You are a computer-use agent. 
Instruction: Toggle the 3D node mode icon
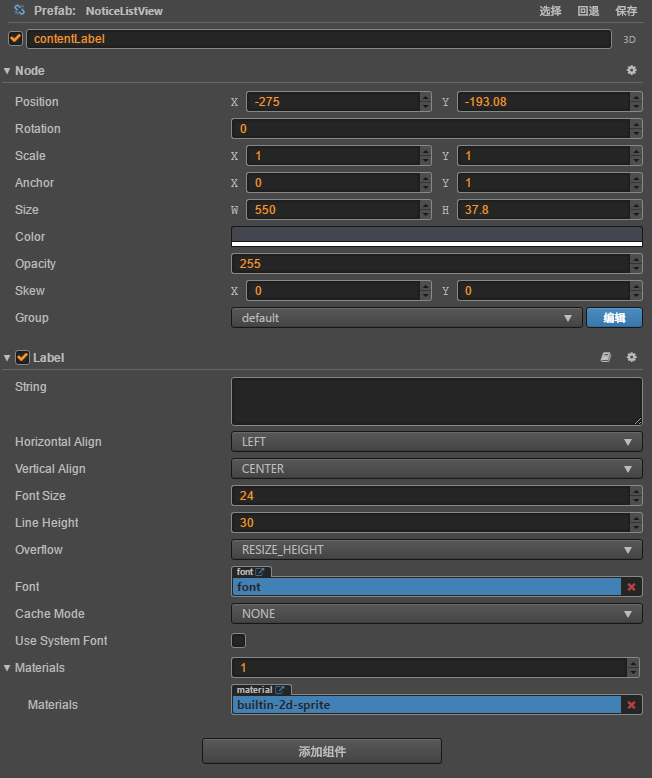pyautogui.click(x=630, y=40)
